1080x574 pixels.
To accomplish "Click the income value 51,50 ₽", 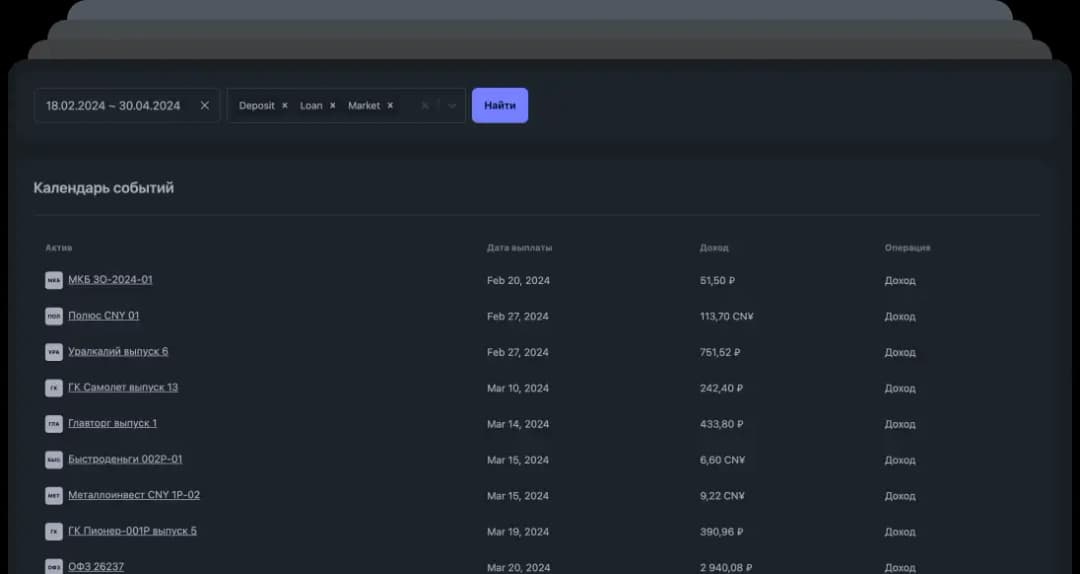I will (x=717, y=280).
